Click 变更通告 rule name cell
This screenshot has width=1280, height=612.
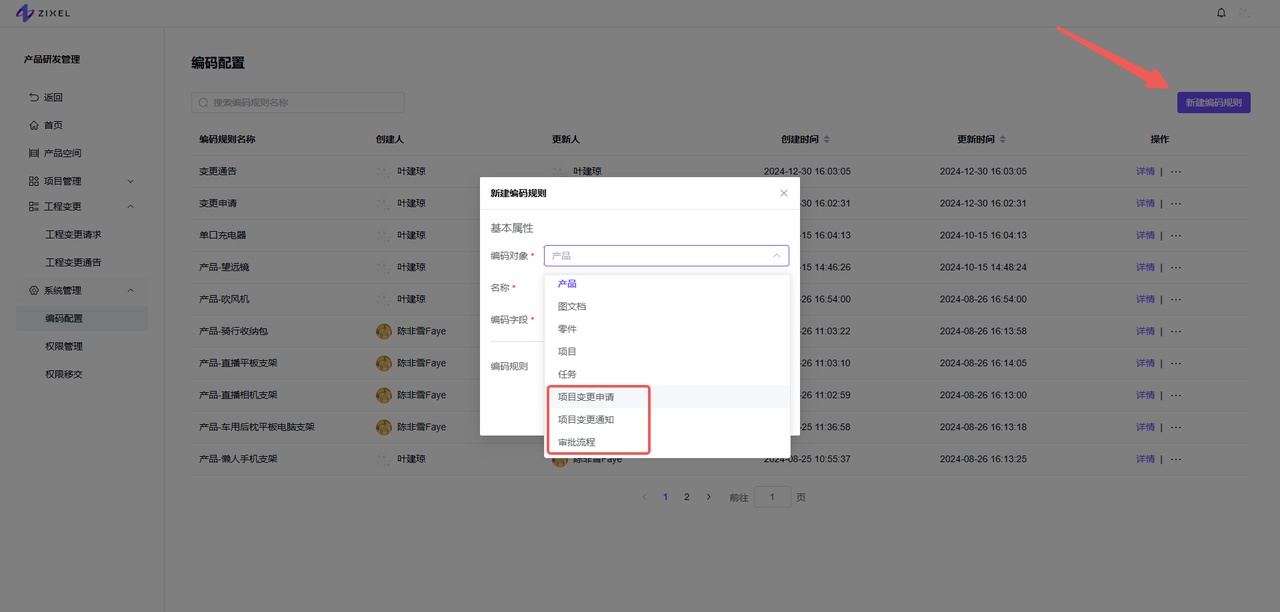(218, 171)
